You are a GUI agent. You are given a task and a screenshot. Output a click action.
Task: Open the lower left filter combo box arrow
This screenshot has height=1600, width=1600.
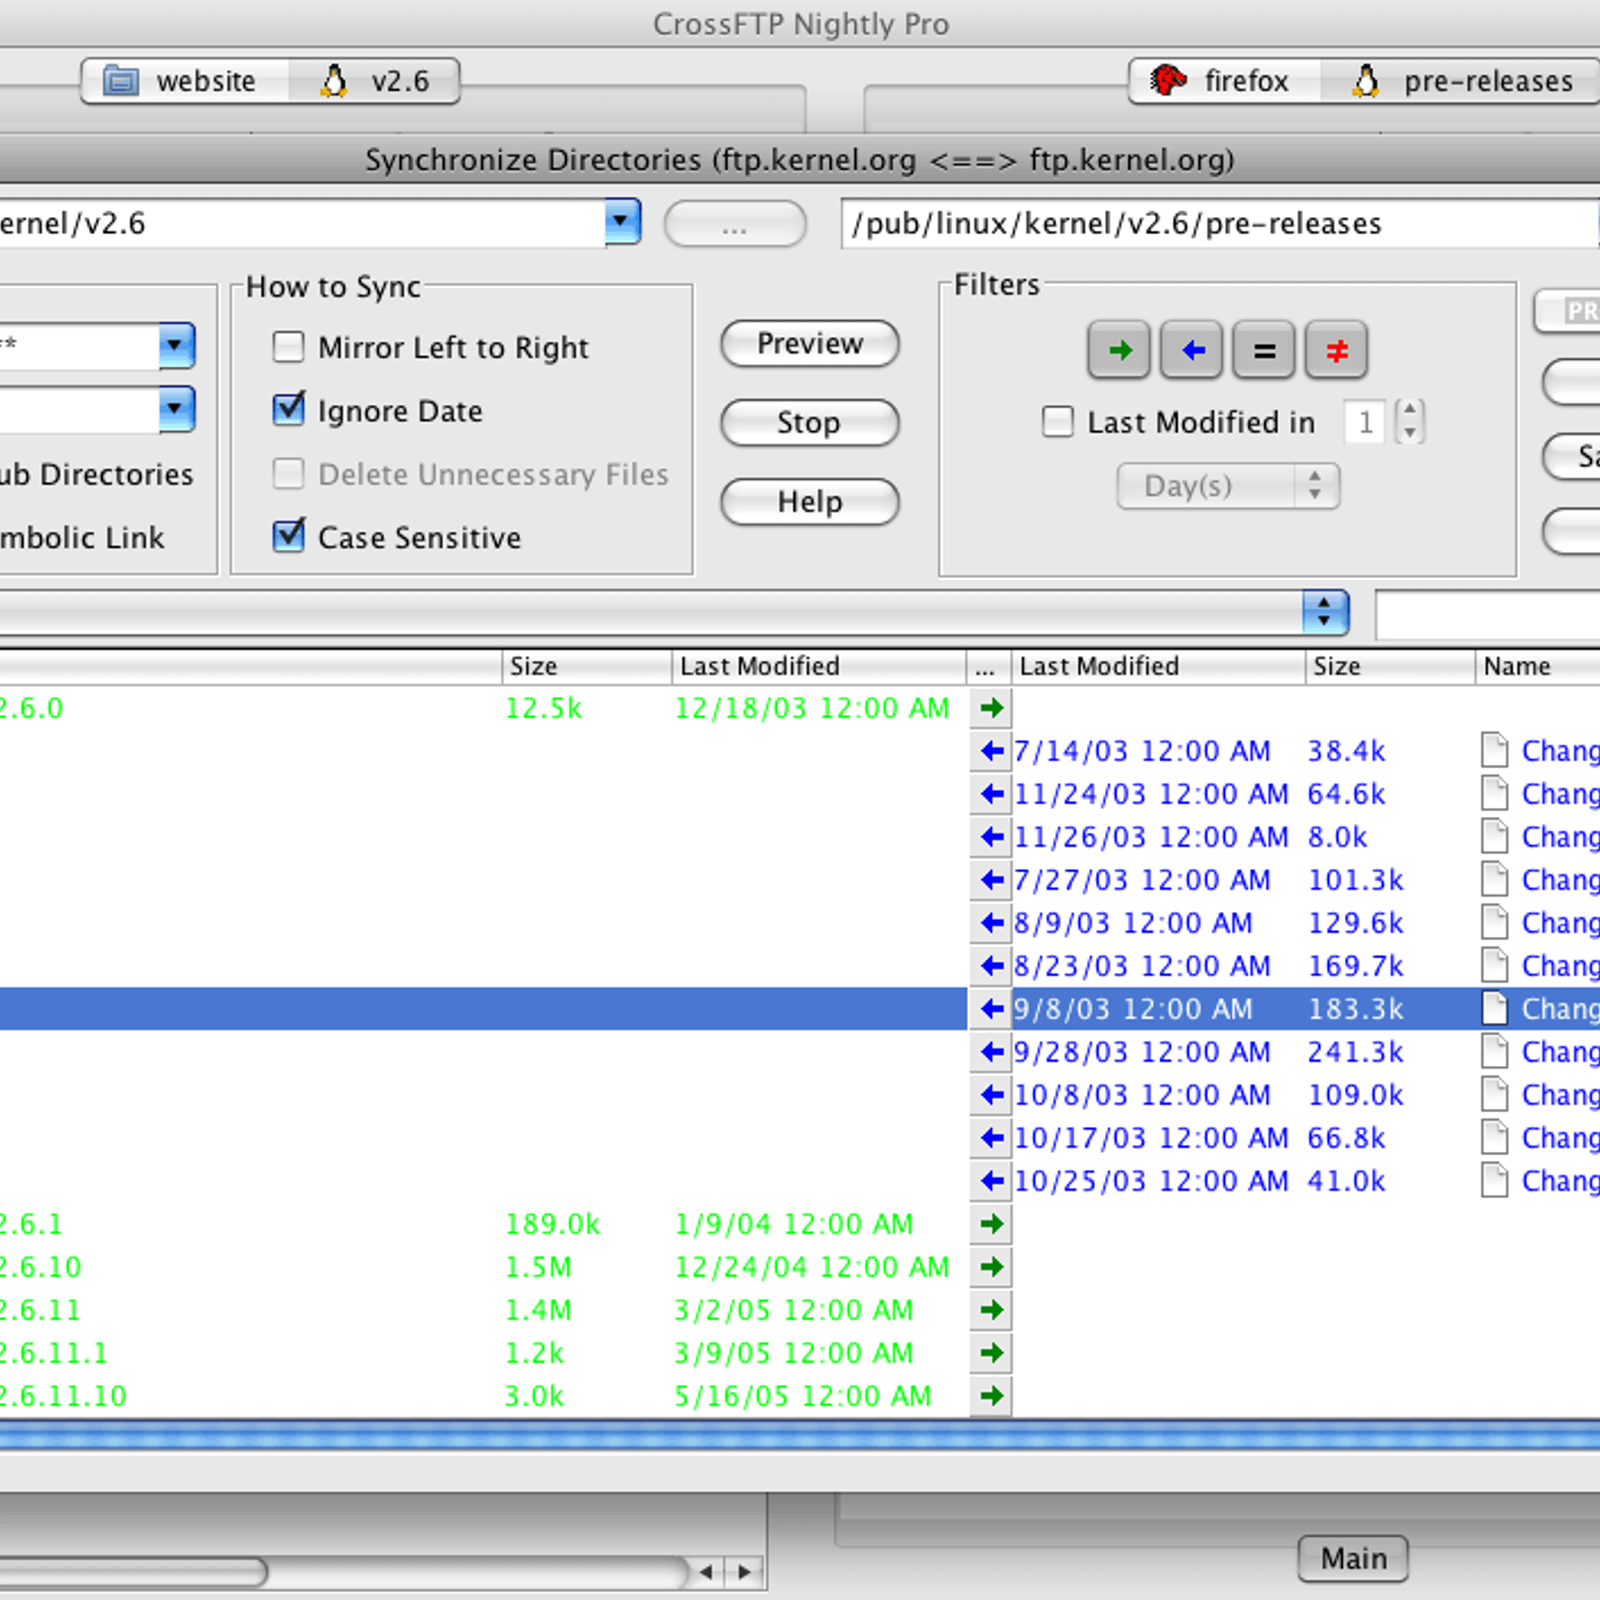click(x=176, y=409)
